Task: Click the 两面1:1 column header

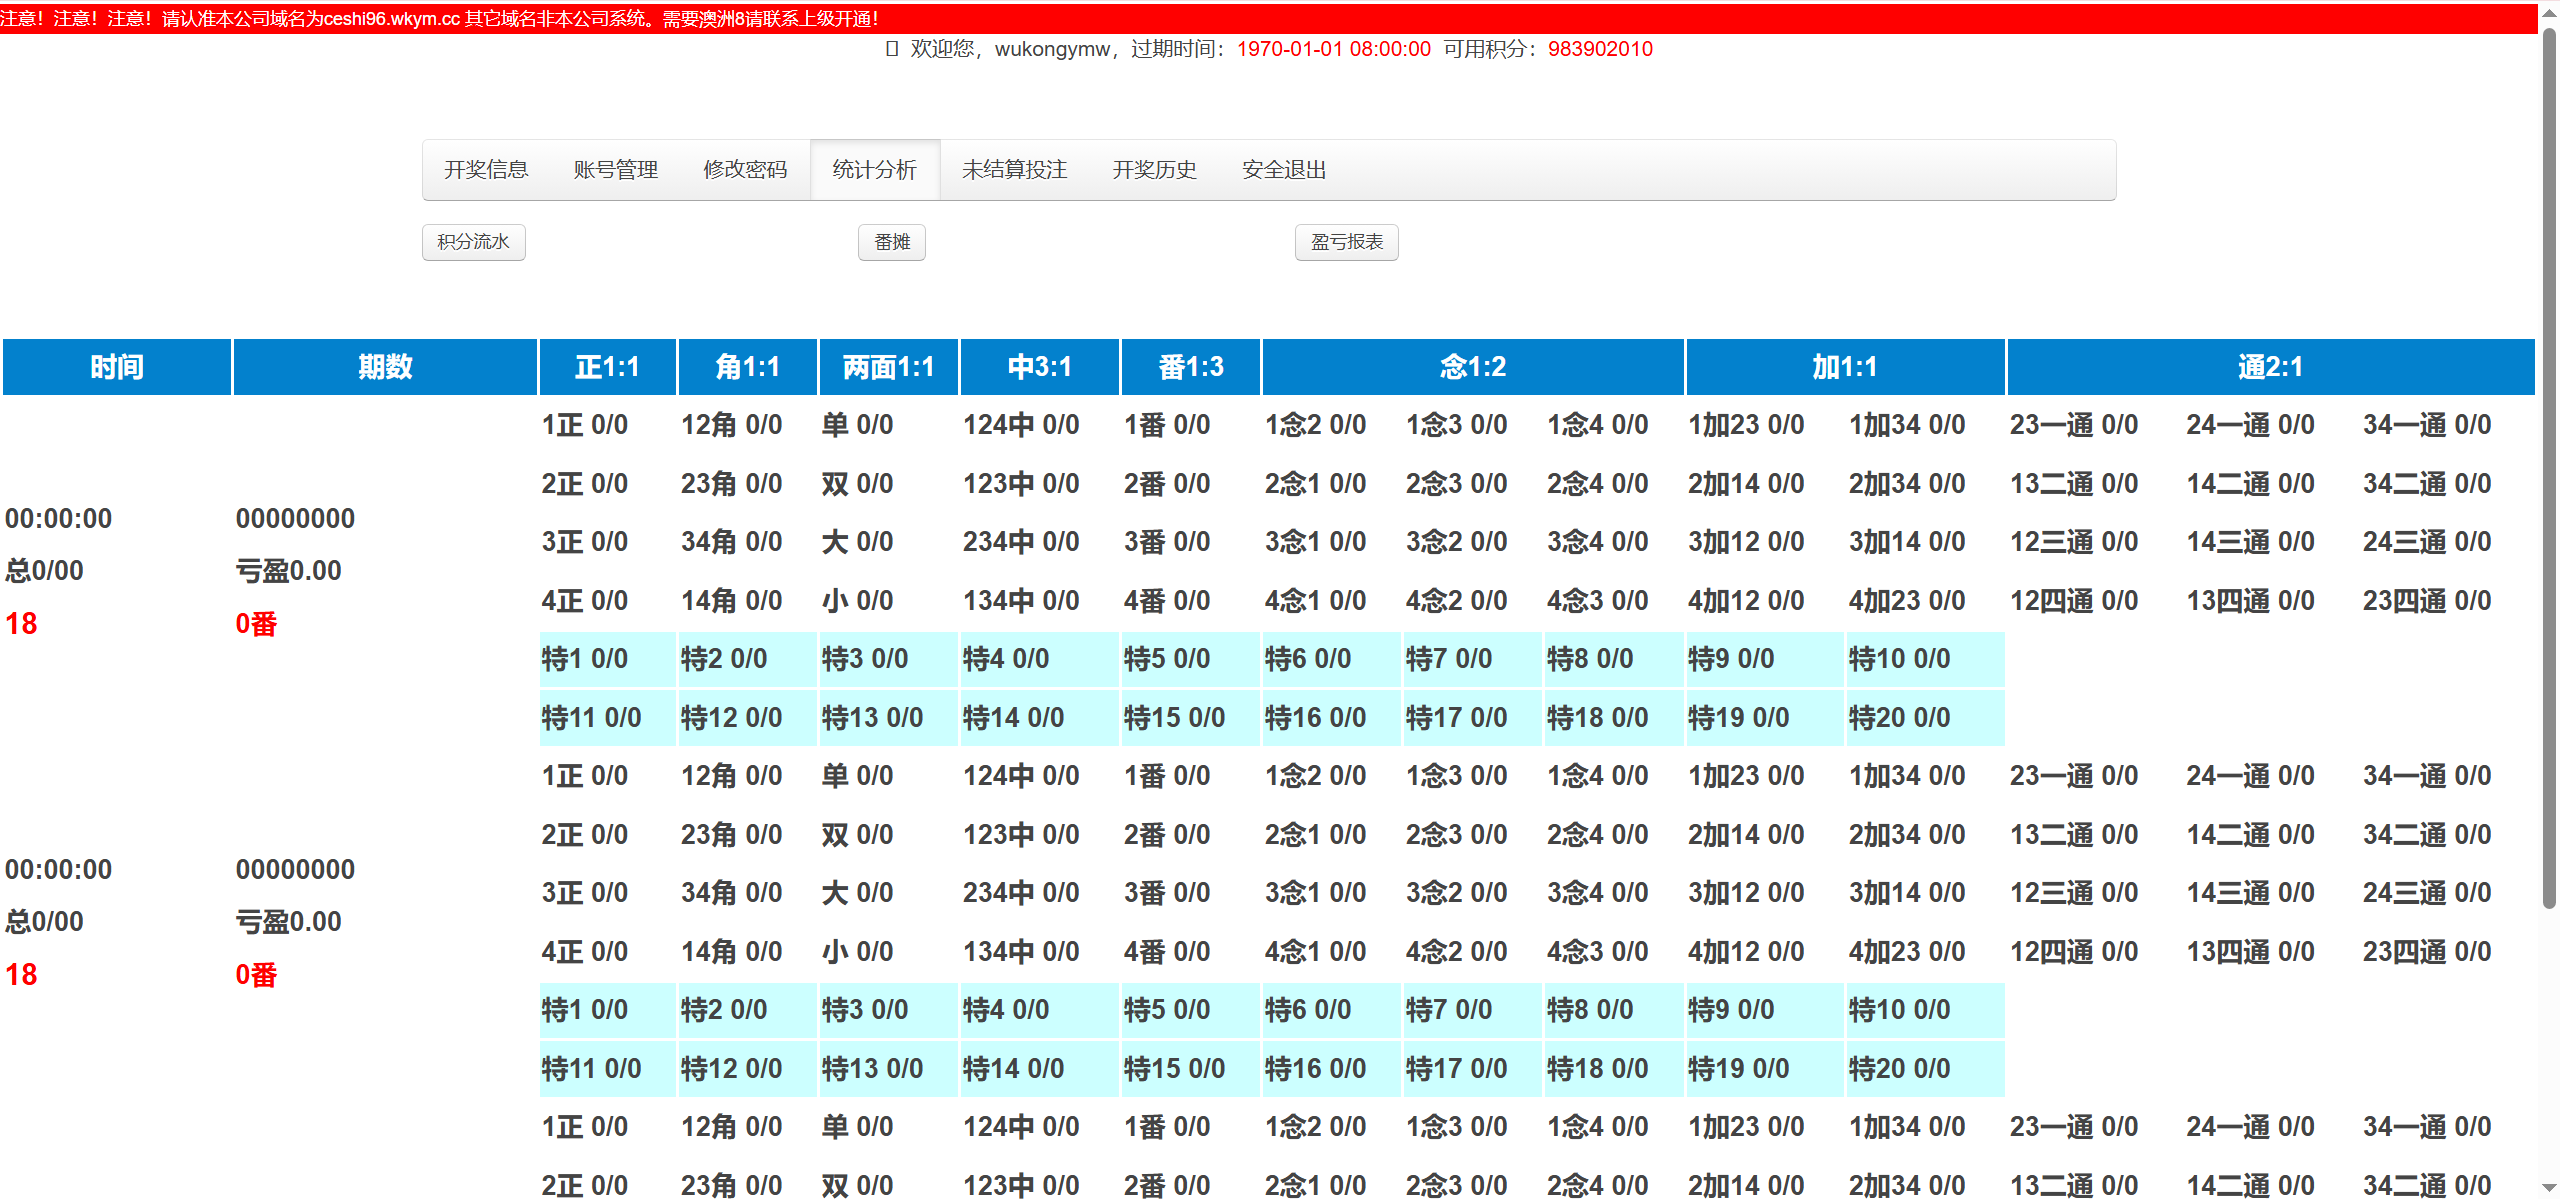Action: [888, 367]
